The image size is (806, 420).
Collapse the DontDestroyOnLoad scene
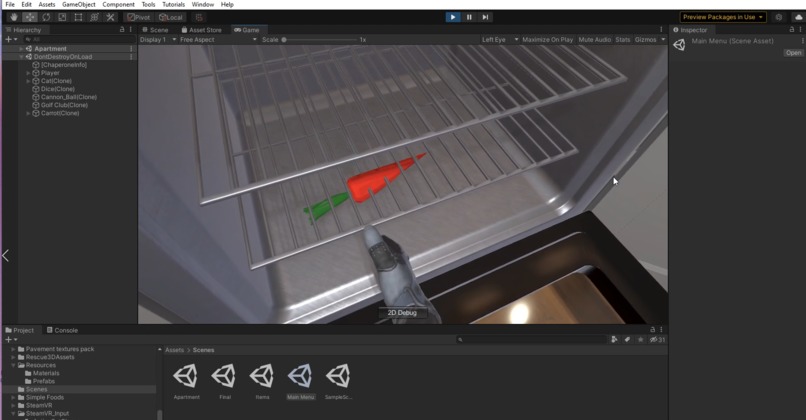[x=21, y=57]
